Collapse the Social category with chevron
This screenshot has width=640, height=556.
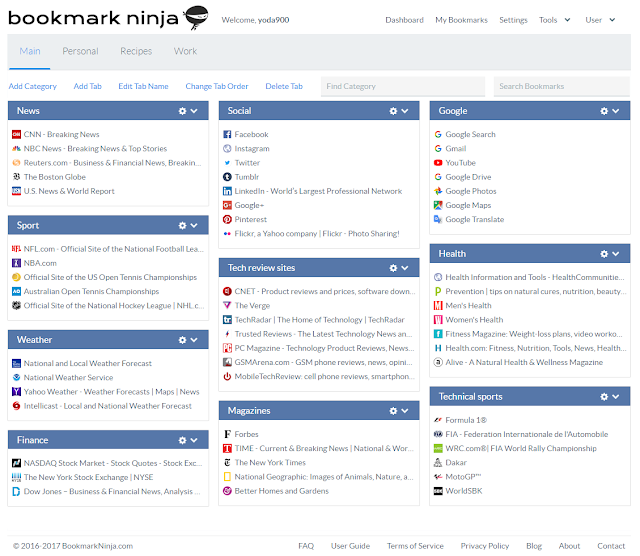pyautogui.click(x=404, y=111)
